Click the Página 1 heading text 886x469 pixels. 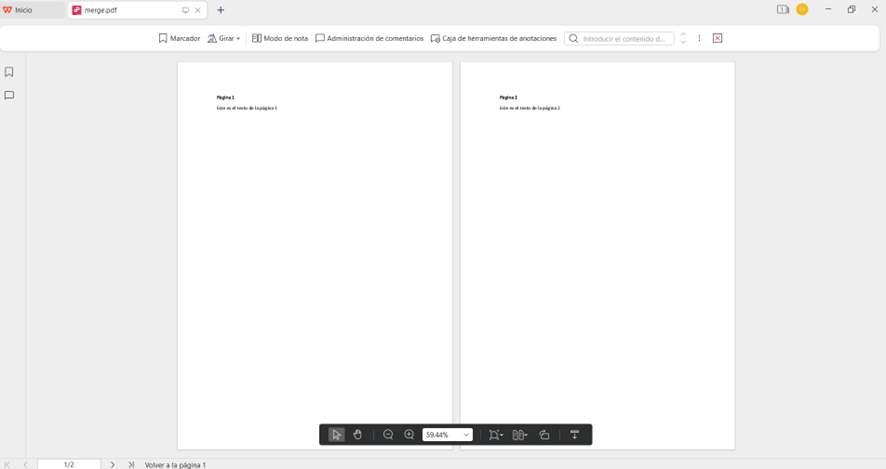click(225, 97)
